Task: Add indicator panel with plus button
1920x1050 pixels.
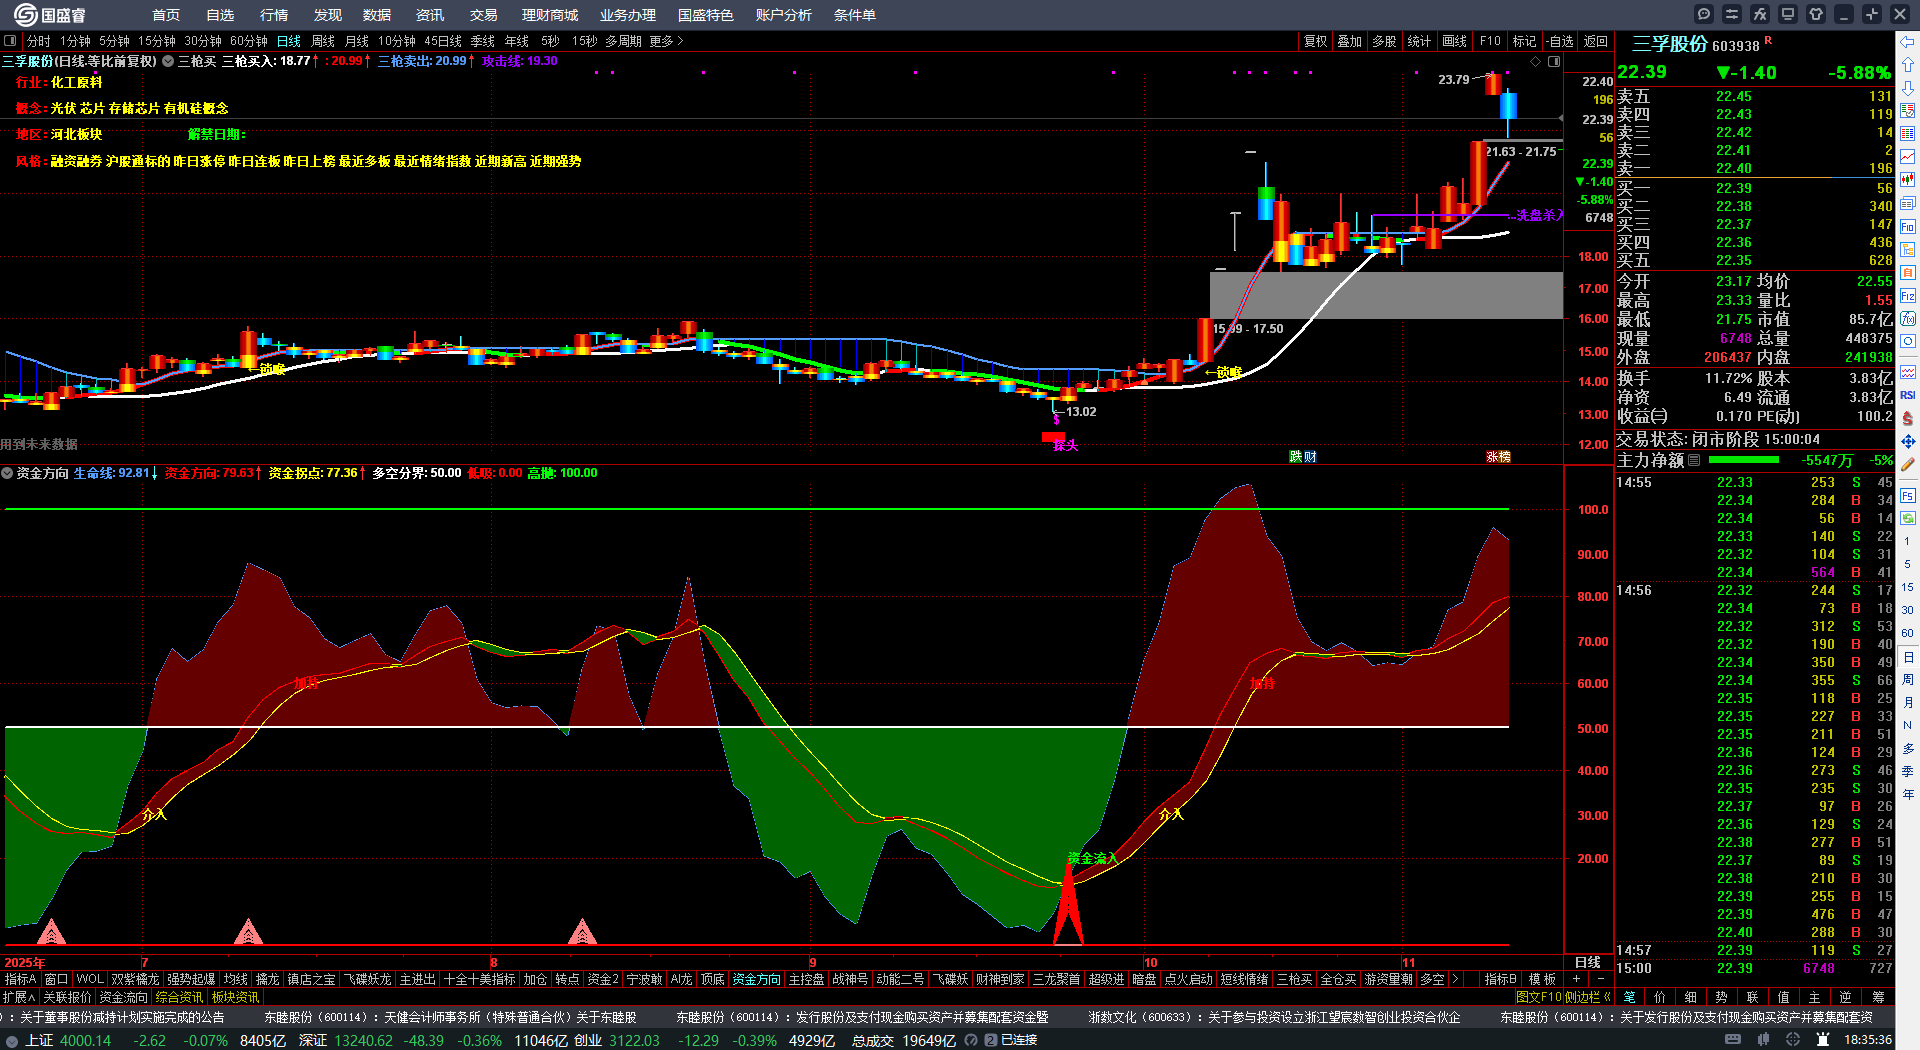Action: pos(1577,979)
